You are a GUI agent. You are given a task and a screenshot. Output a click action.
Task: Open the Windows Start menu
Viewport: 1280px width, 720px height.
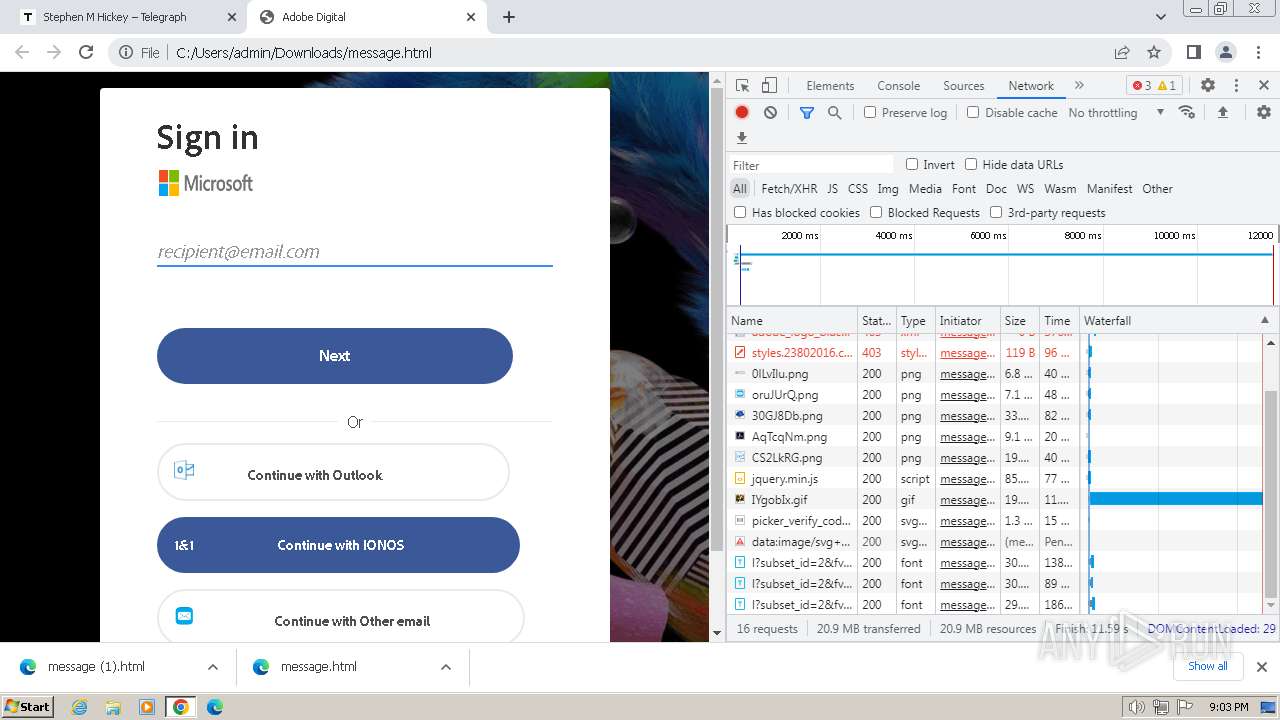pos(27,707)
